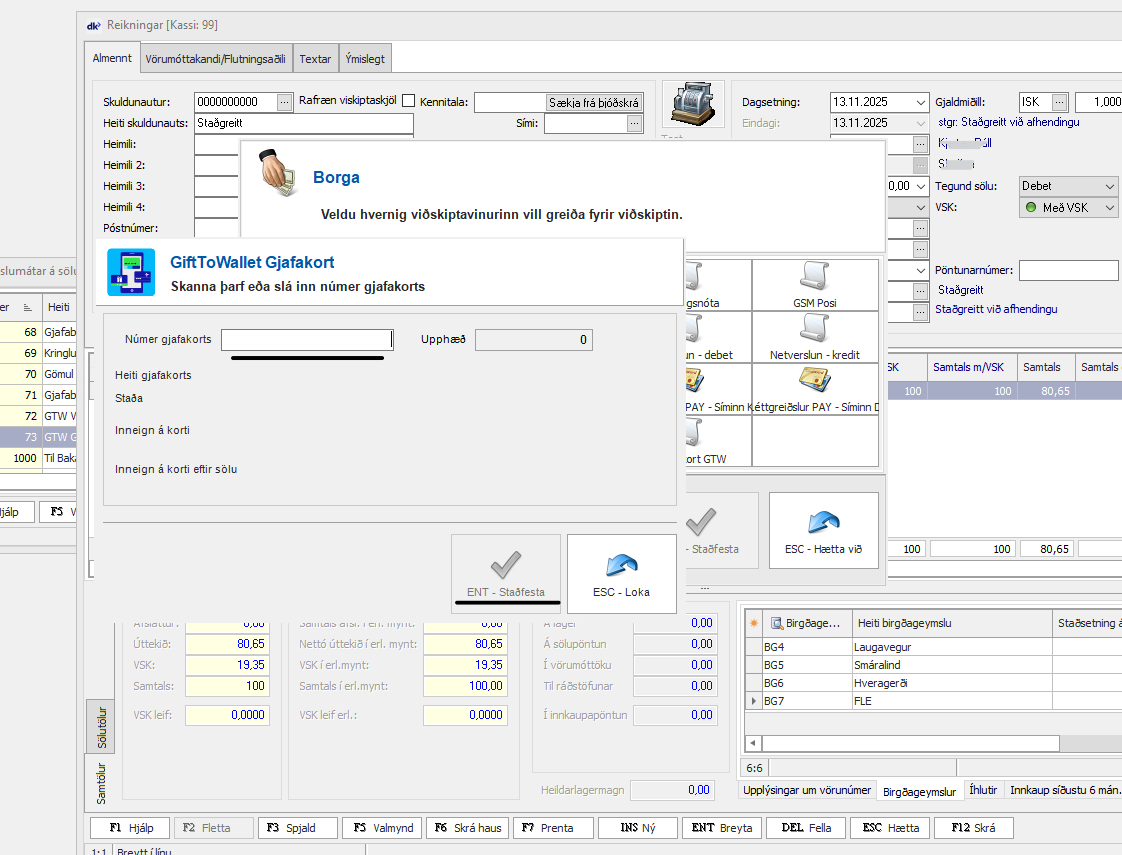The width and height of the screenshot is (1122, 855).
Task: Click the Sækja frá þjóðskrá button
Action: click(x=594, y=102)
